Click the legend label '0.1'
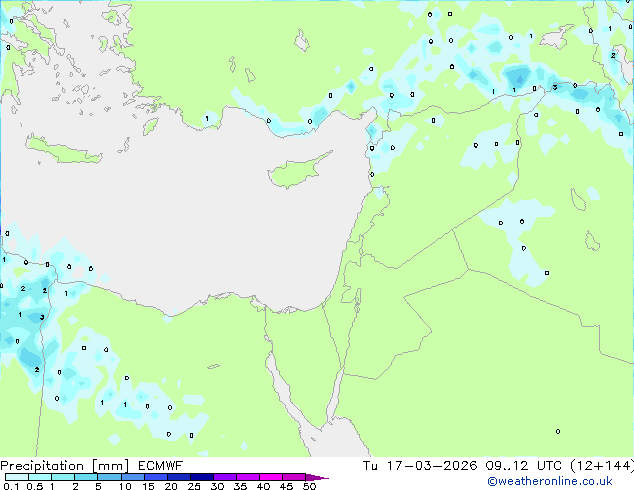The image size is (634, 490). click(11, 486)
